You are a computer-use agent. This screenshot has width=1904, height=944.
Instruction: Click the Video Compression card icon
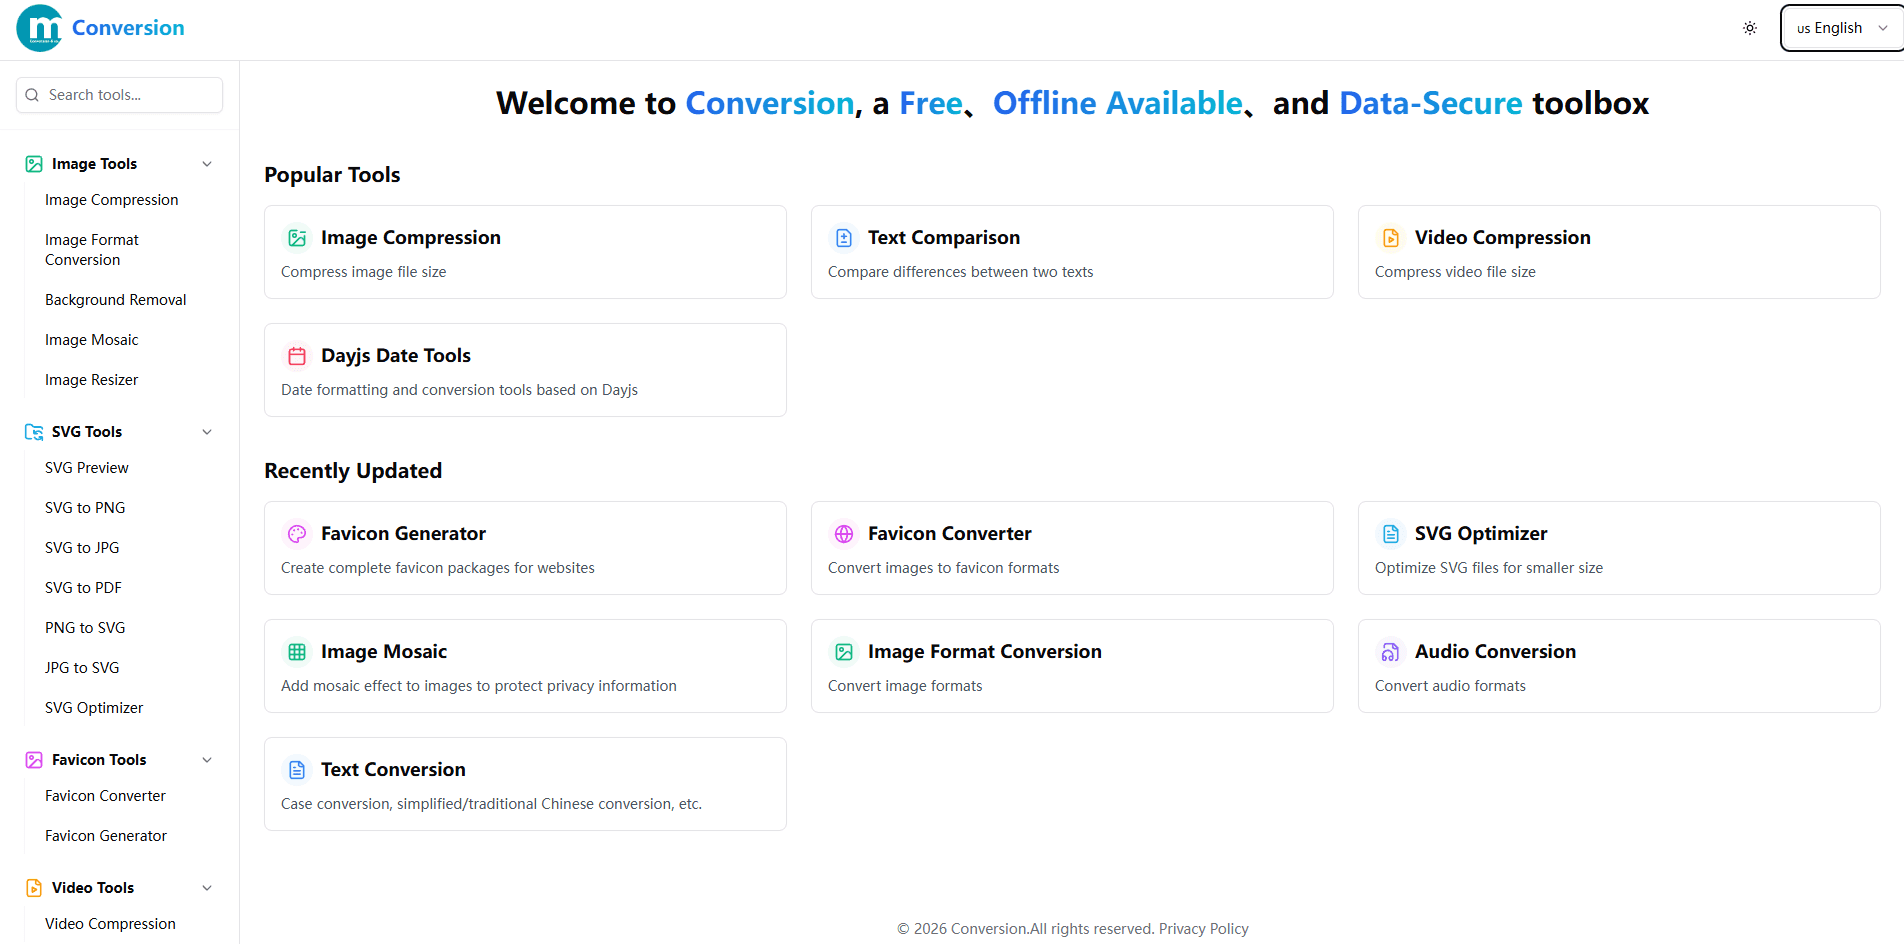[1391, 238]
